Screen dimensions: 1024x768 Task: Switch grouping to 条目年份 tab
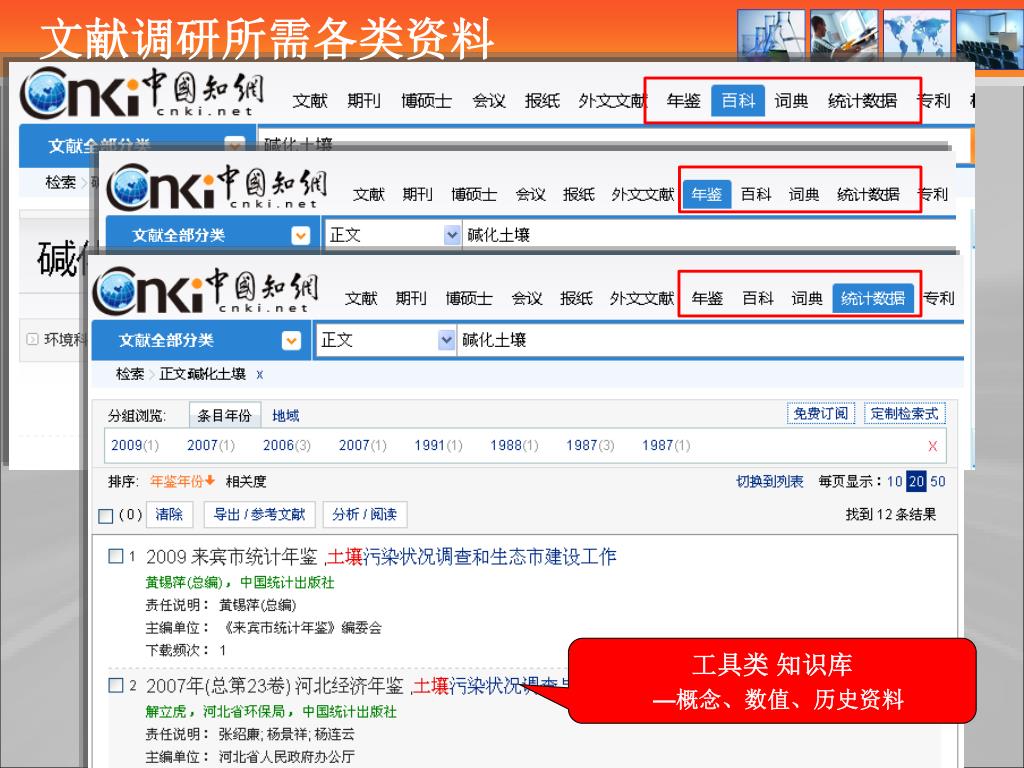tap(225, 415)
